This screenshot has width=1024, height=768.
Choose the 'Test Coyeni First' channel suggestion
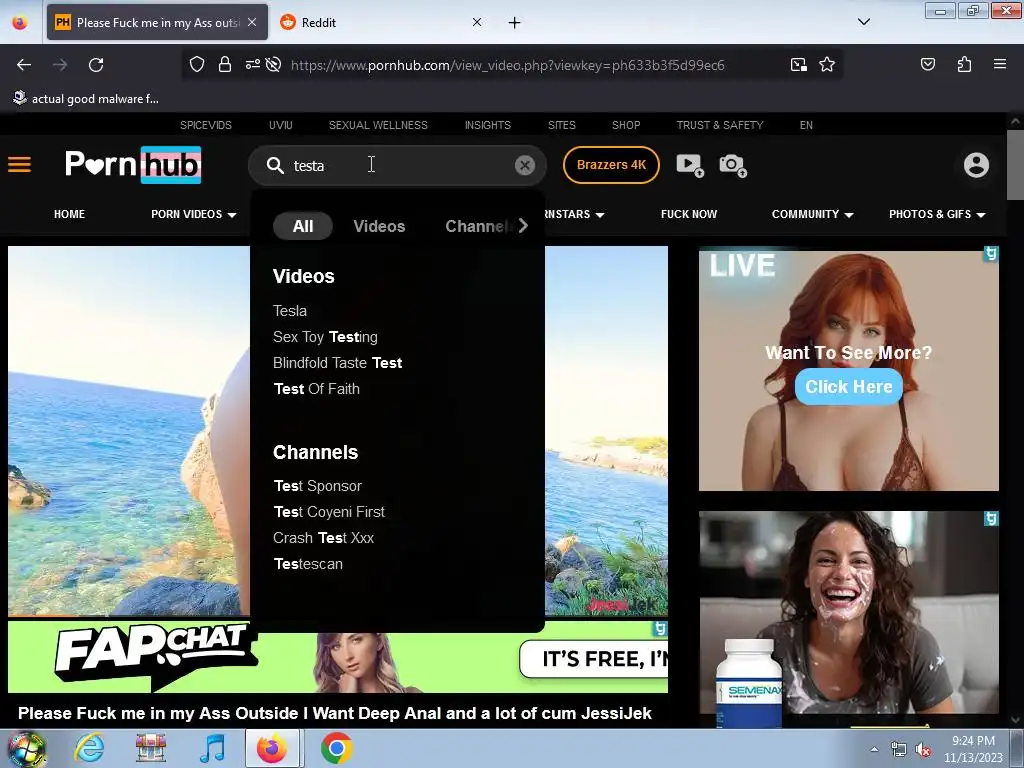[329, 512]
